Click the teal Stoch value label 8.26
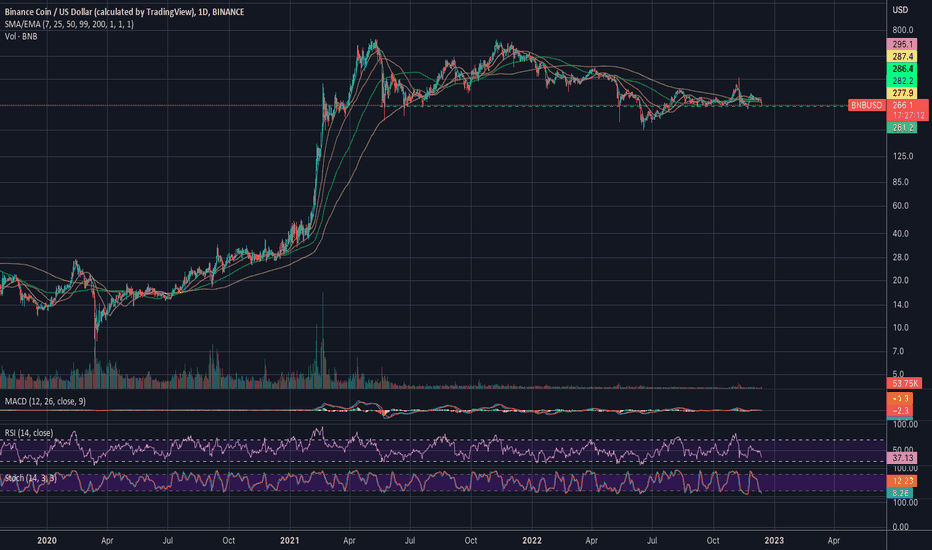 coord(900,493)
